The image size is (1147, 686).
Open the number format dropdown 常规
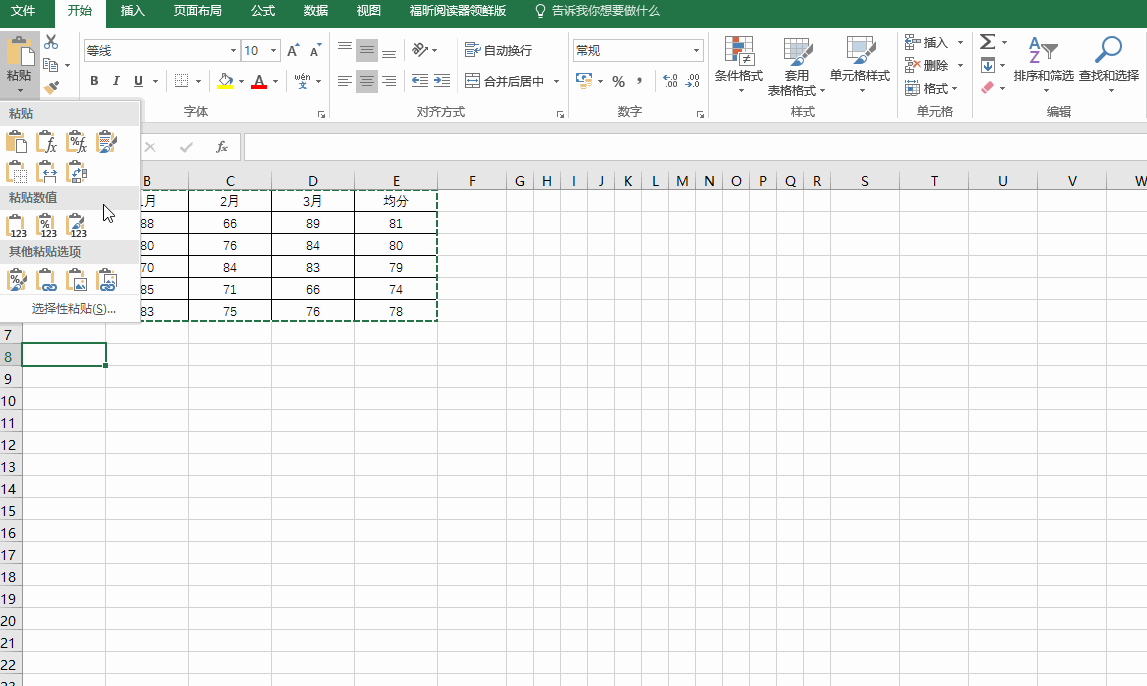[697, 50]
